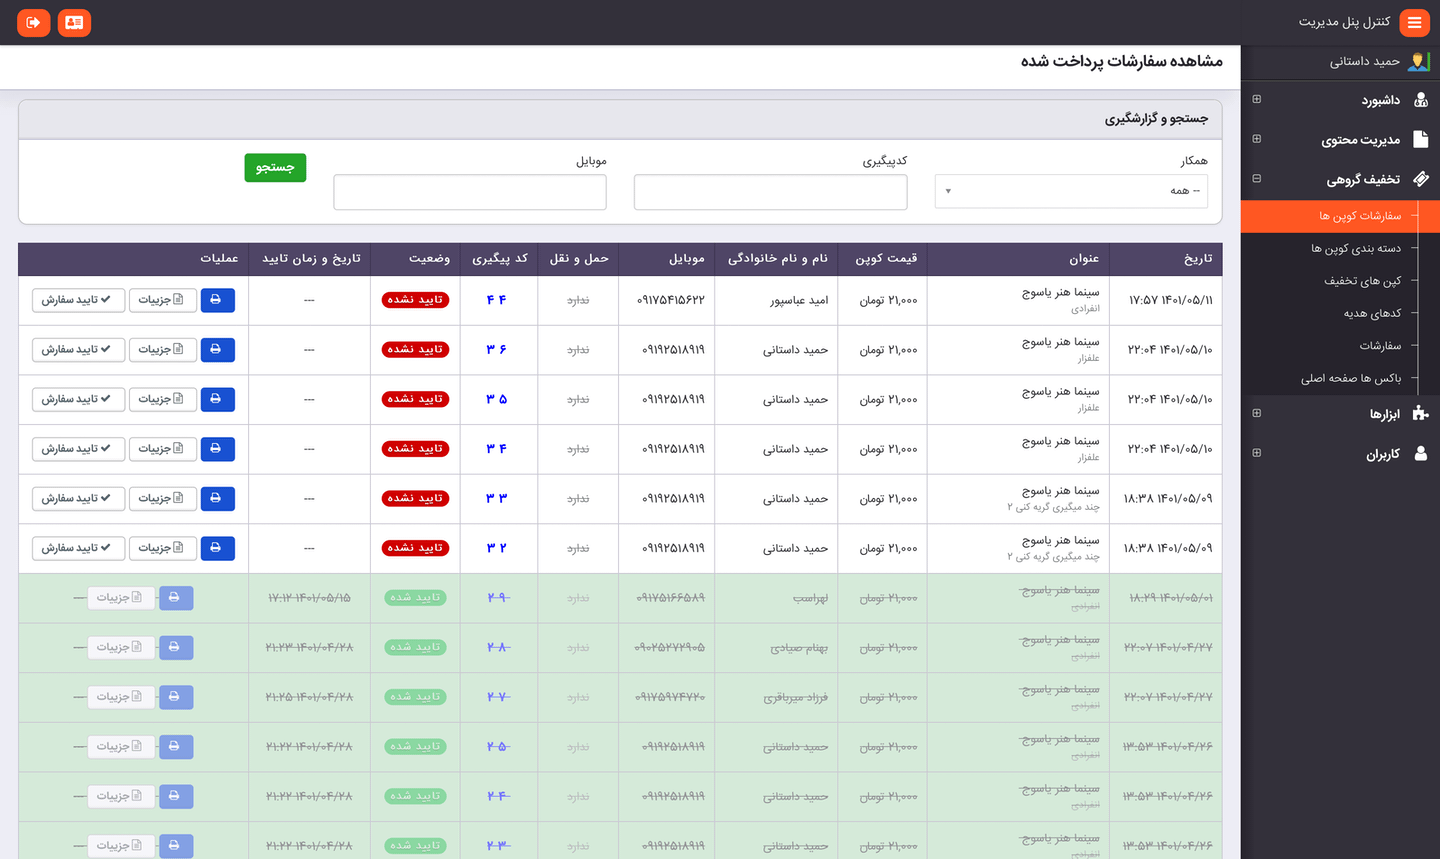
Task: Confirm order 34 with تایید سفارش
Action: pos(78,449)
